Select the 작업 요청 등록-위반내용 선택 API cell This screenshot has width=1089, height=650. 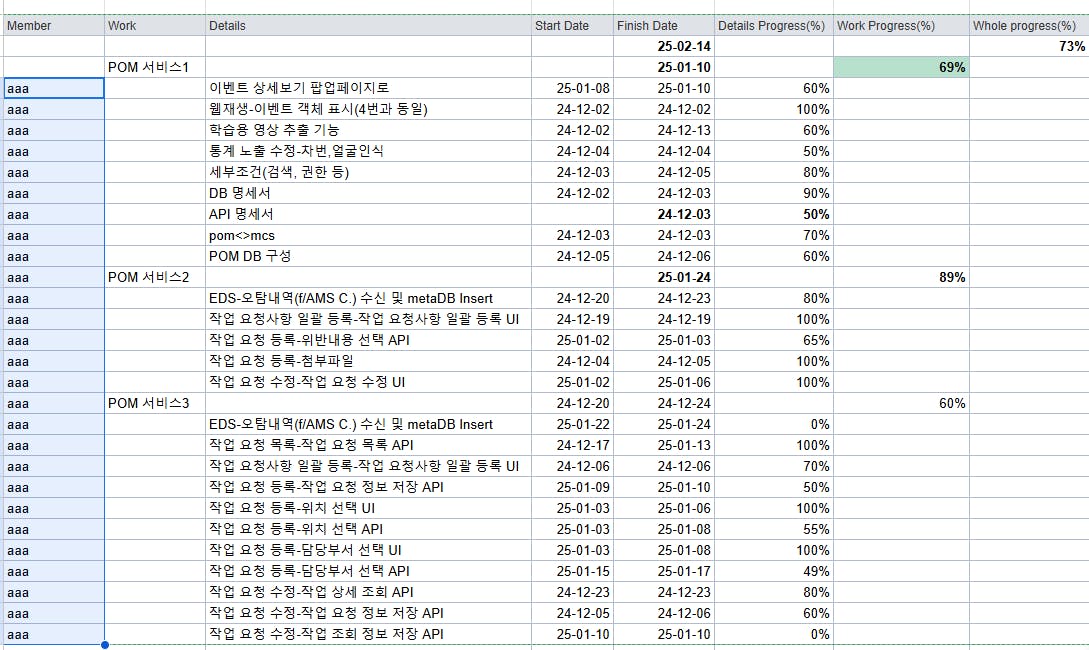tap(368, 340)
